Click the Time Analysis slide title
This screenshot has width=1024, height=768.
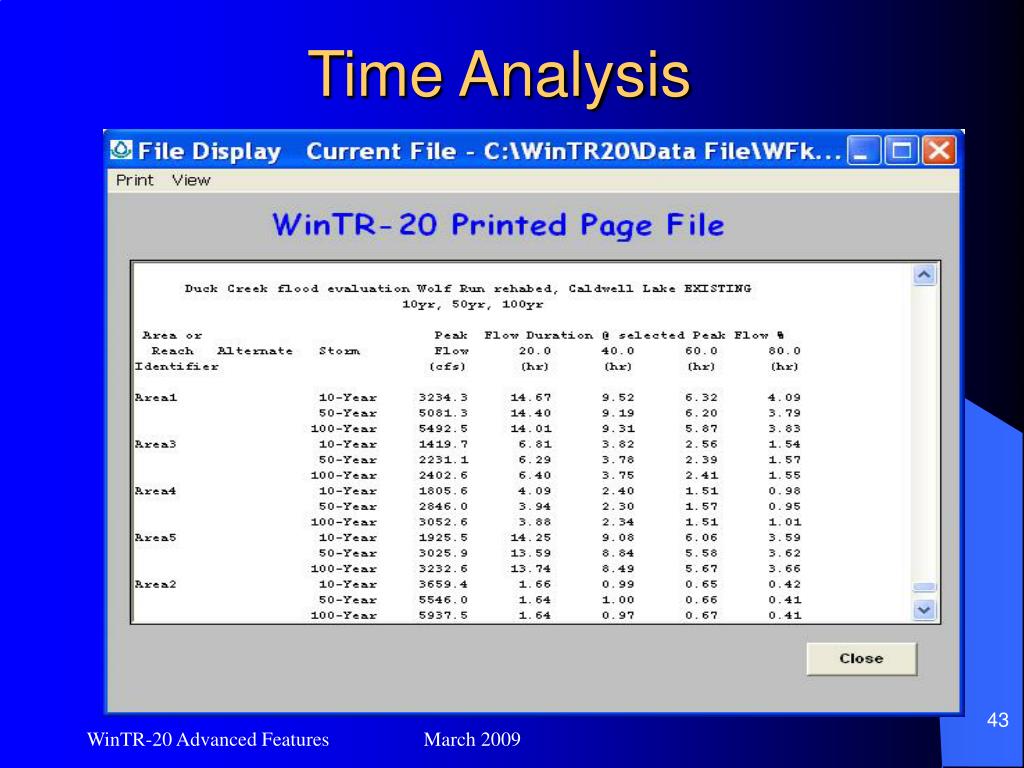[499, 74]
